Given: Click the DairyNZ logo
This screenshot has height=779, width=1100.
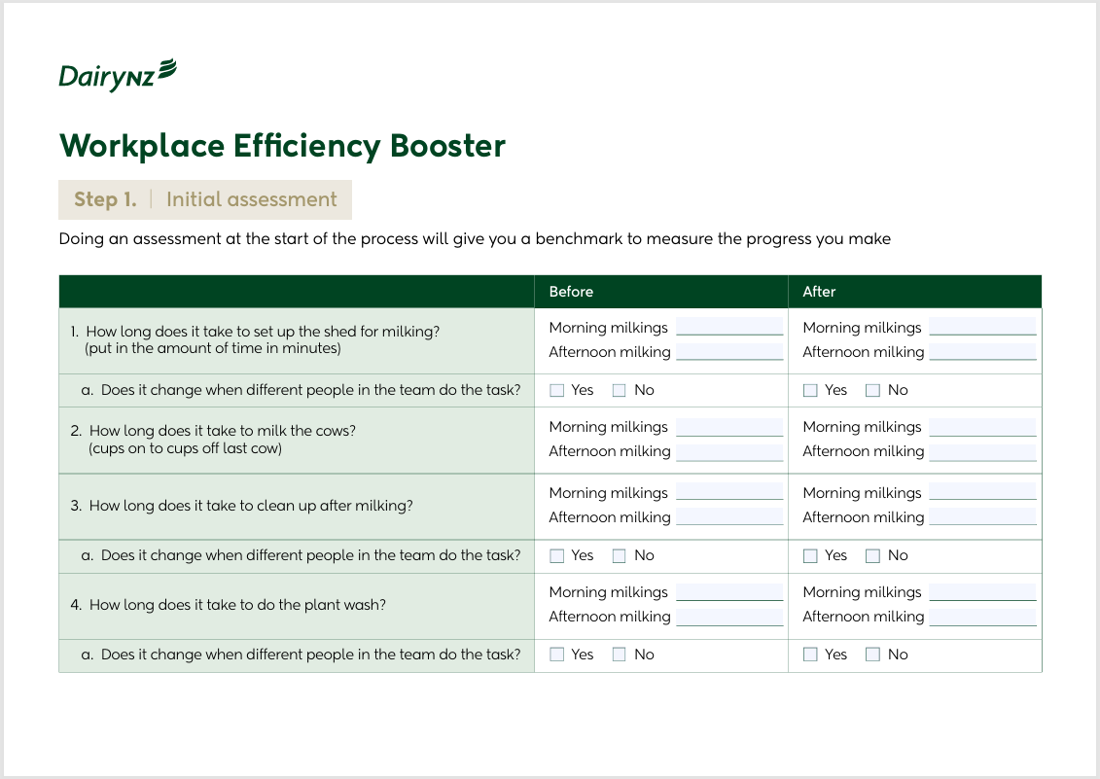Looking at the screenshot, I should click(117, 75).
